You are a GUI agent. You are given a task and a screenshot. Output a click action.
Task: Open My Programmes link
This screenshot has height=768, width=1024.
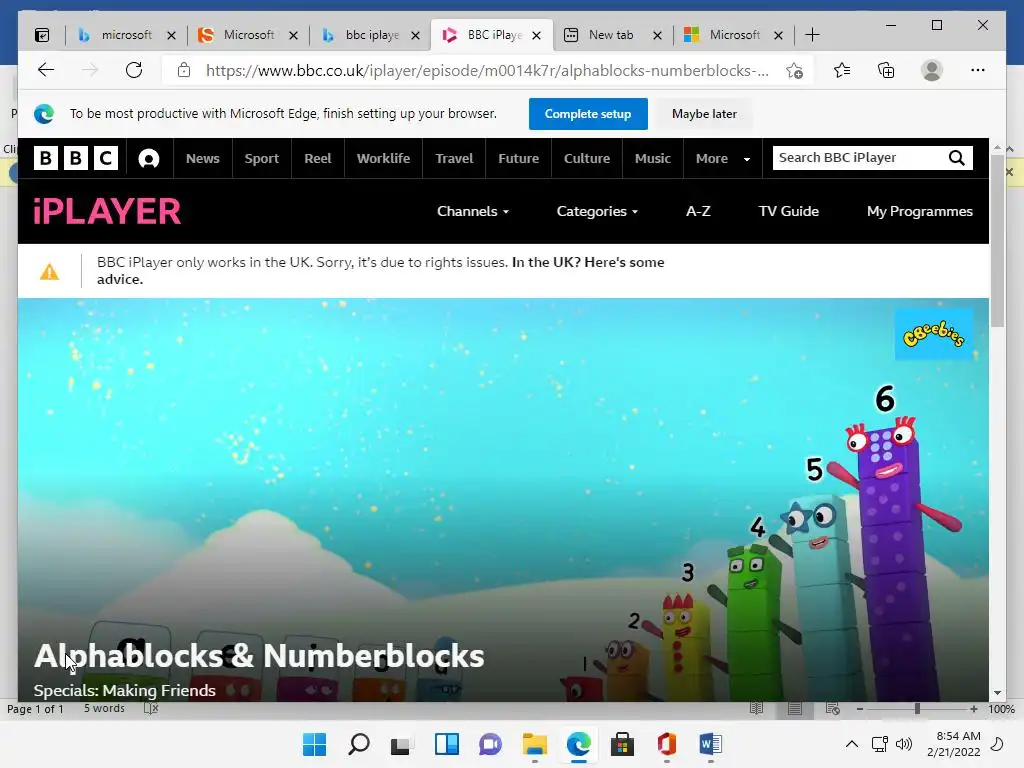(920, 212)
